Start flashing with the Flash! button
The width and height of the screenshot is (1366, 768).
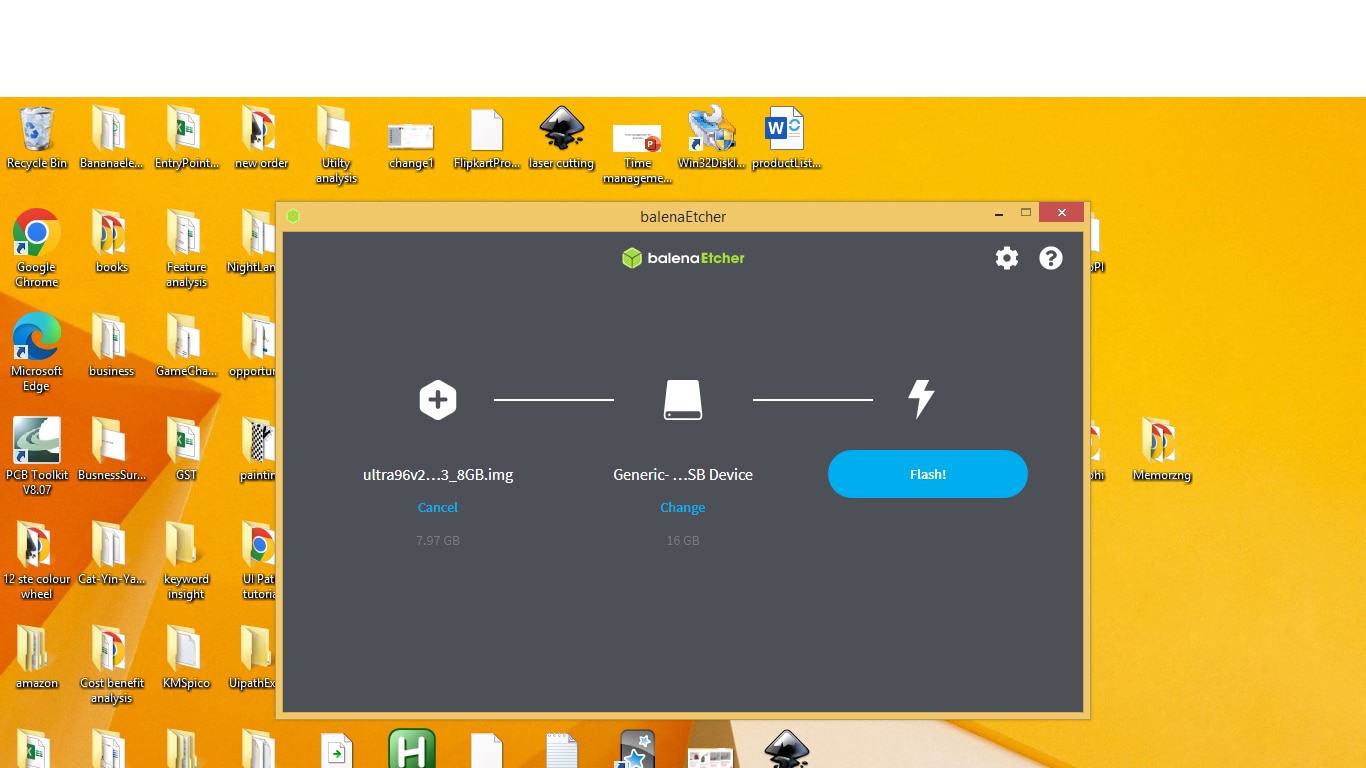coord(928,474)
